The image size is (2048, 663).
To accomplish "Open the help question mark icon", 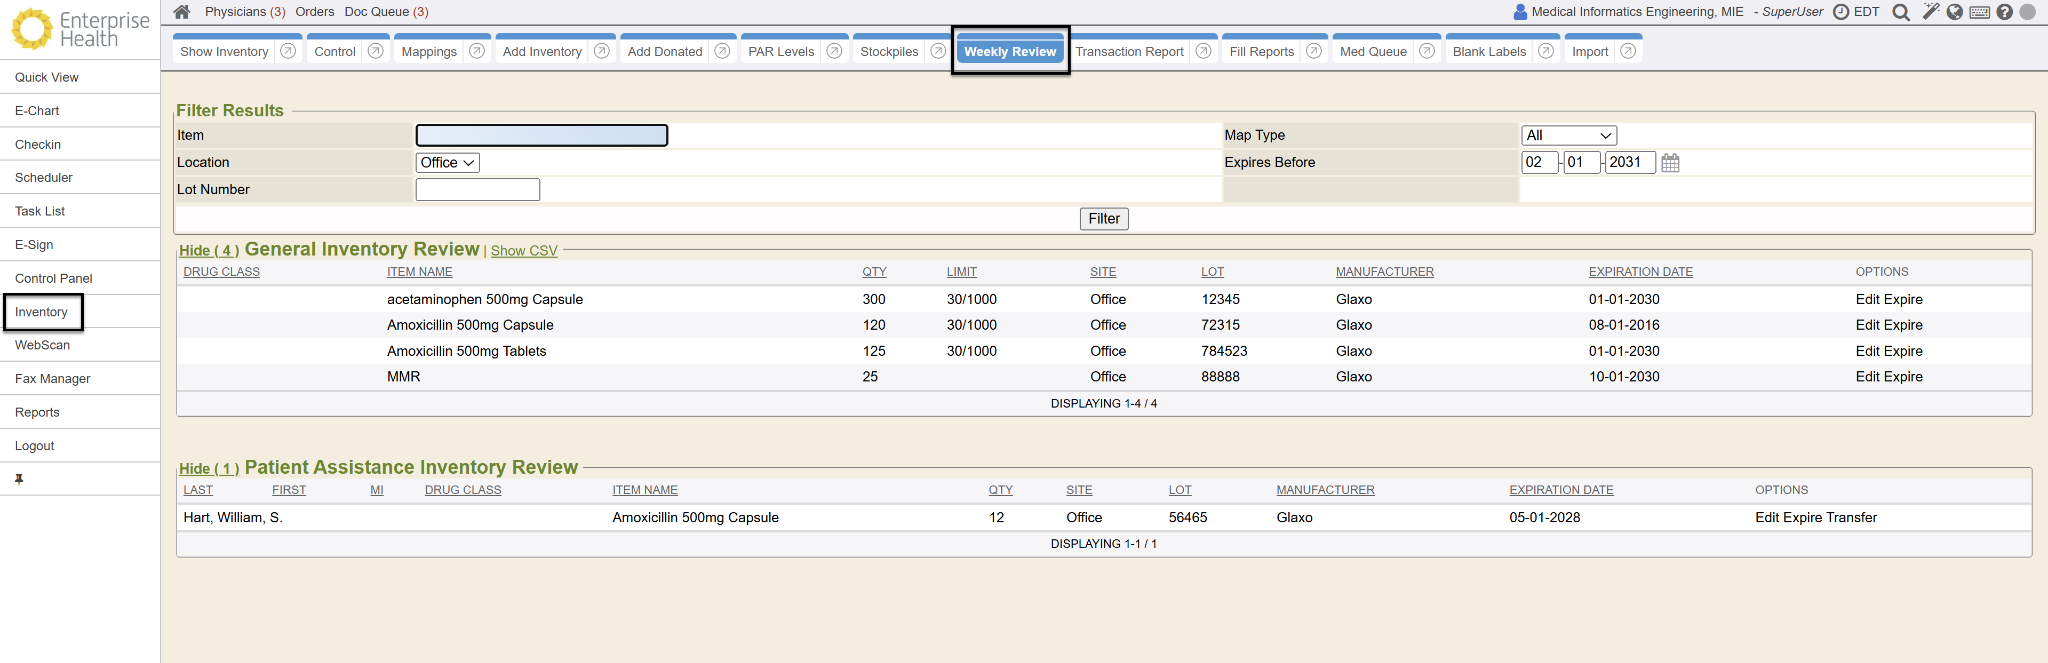I will tap(2004, 12).
